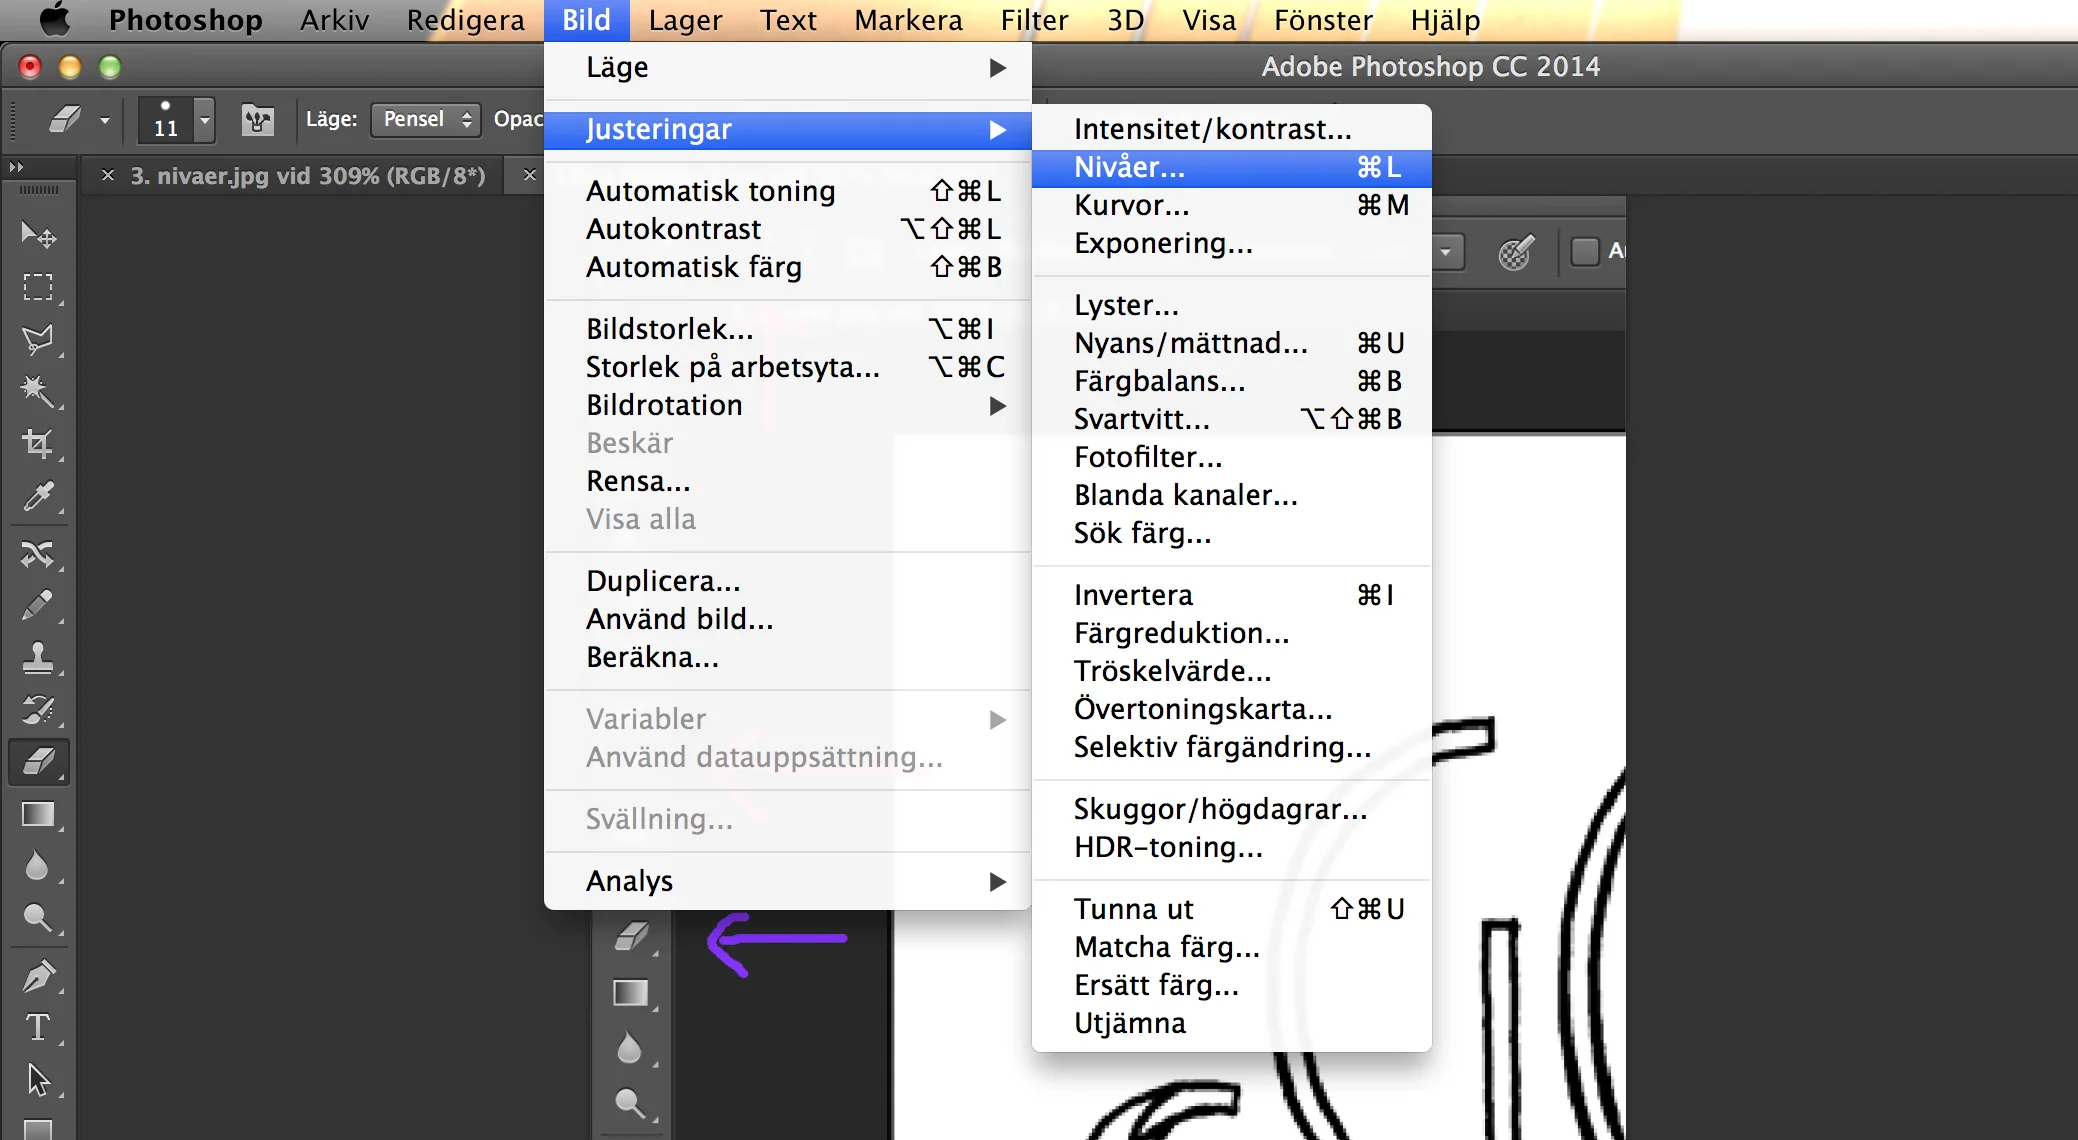Open the Markera menu
Image resolution: width=2078 pixels, height=1140 pixels.
[x=908, y=20]
